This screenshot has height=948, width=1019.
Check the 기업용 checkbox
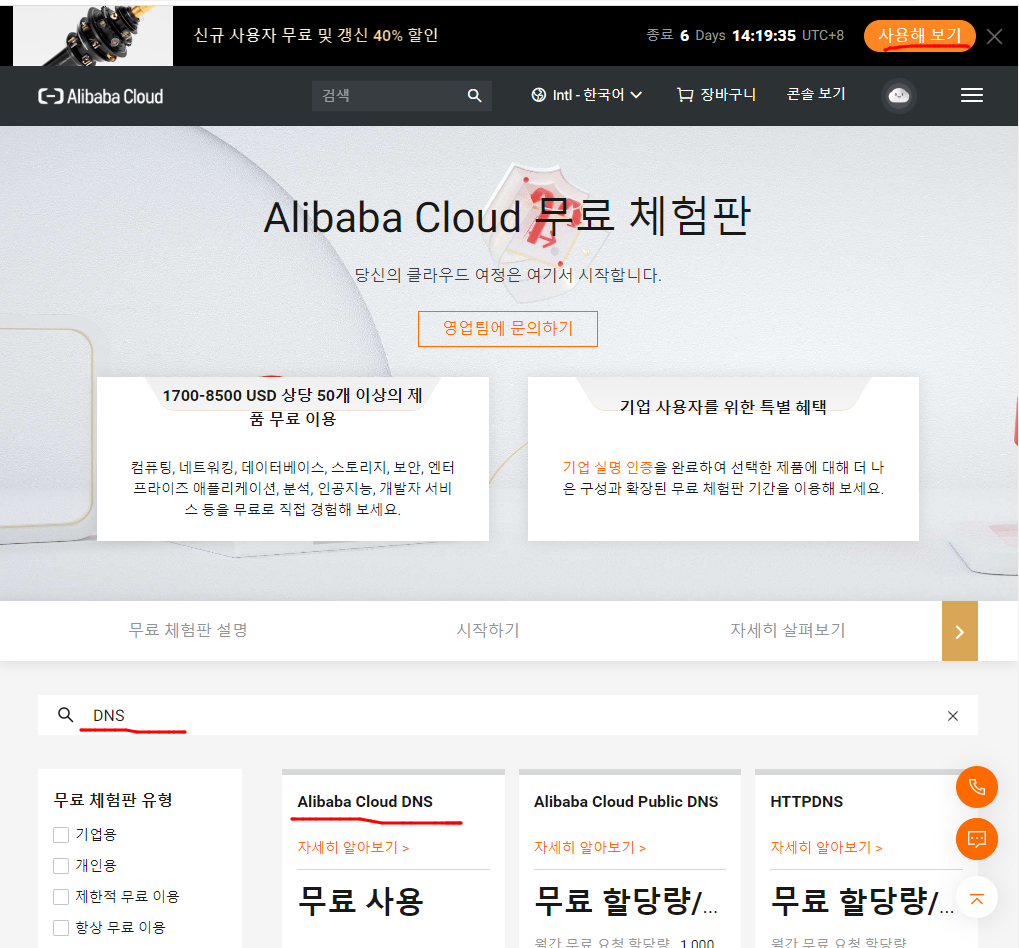[61, 834]
